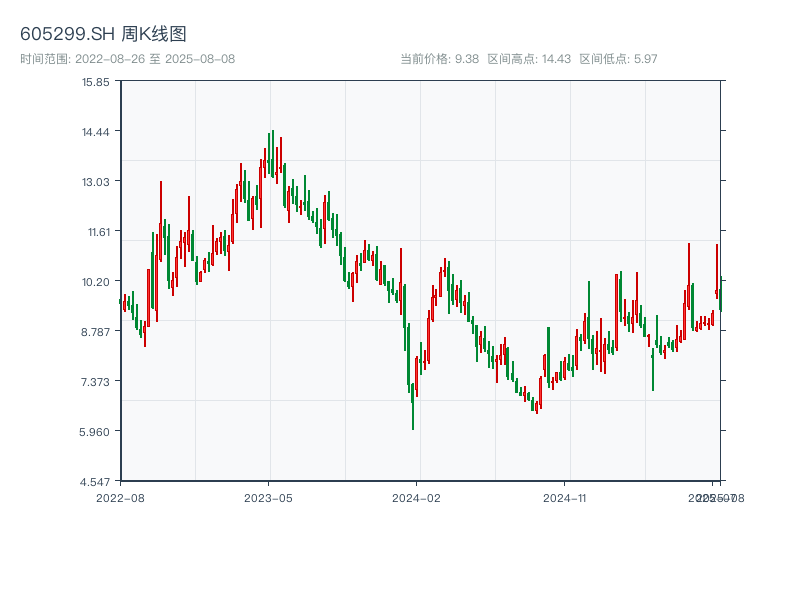Click the x-axis label 2023-05

click(268, 498)
